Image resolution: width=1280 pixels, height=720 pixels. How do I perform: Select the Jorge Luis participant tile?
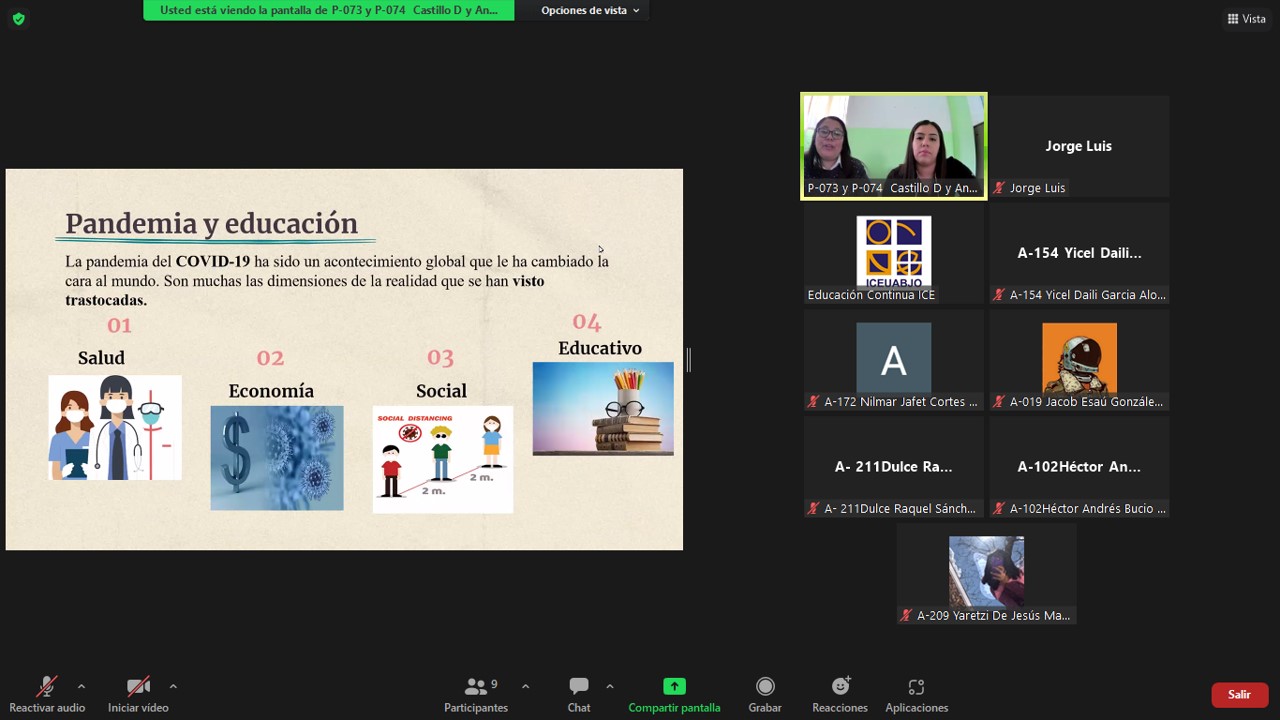coord(1079,146)
